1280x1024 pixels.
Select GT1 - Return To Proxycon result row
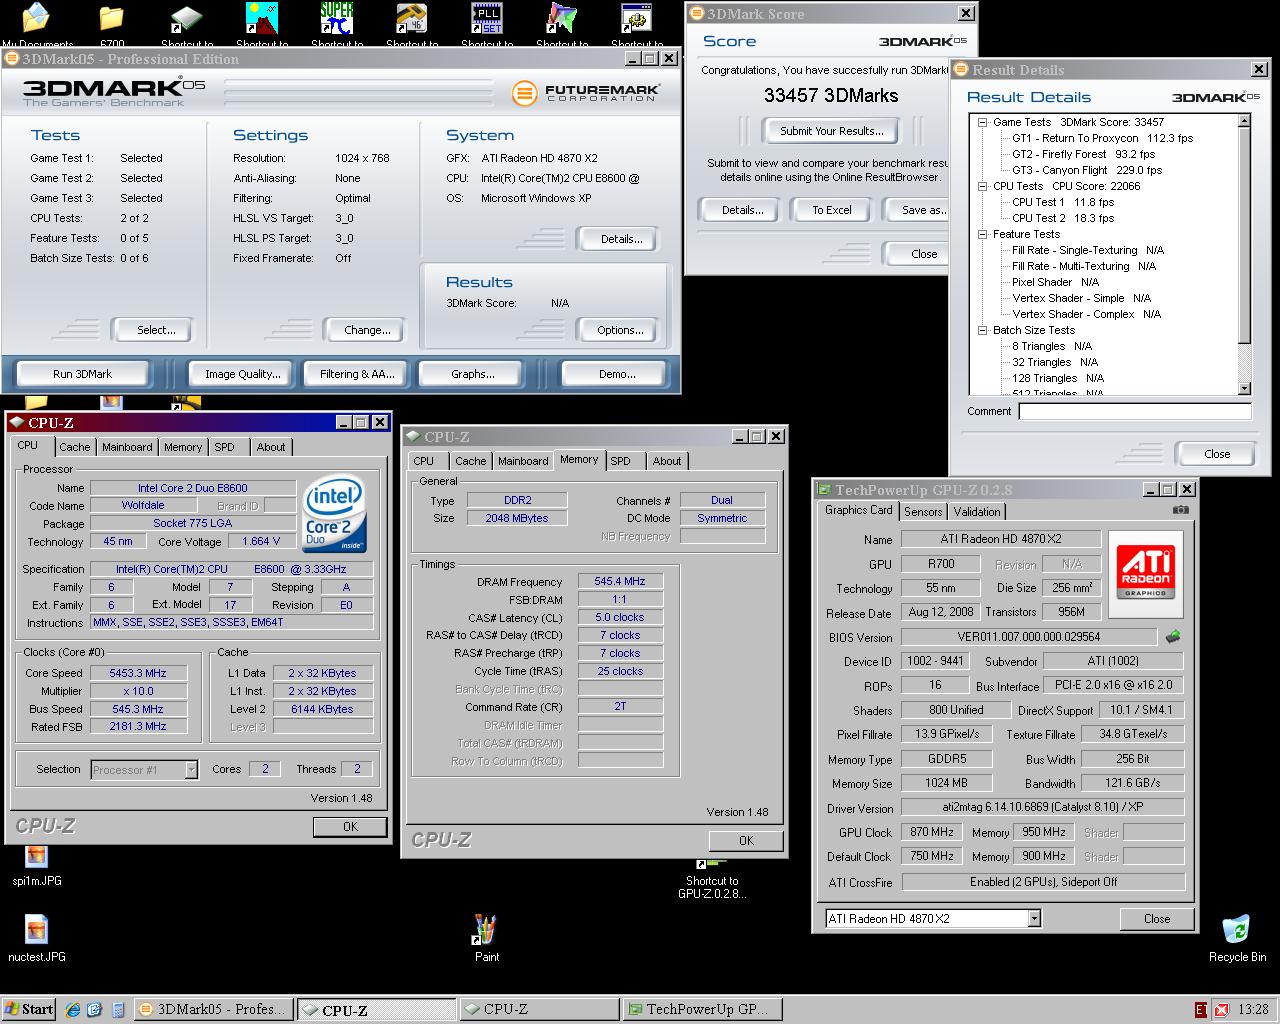(1102, 138)
